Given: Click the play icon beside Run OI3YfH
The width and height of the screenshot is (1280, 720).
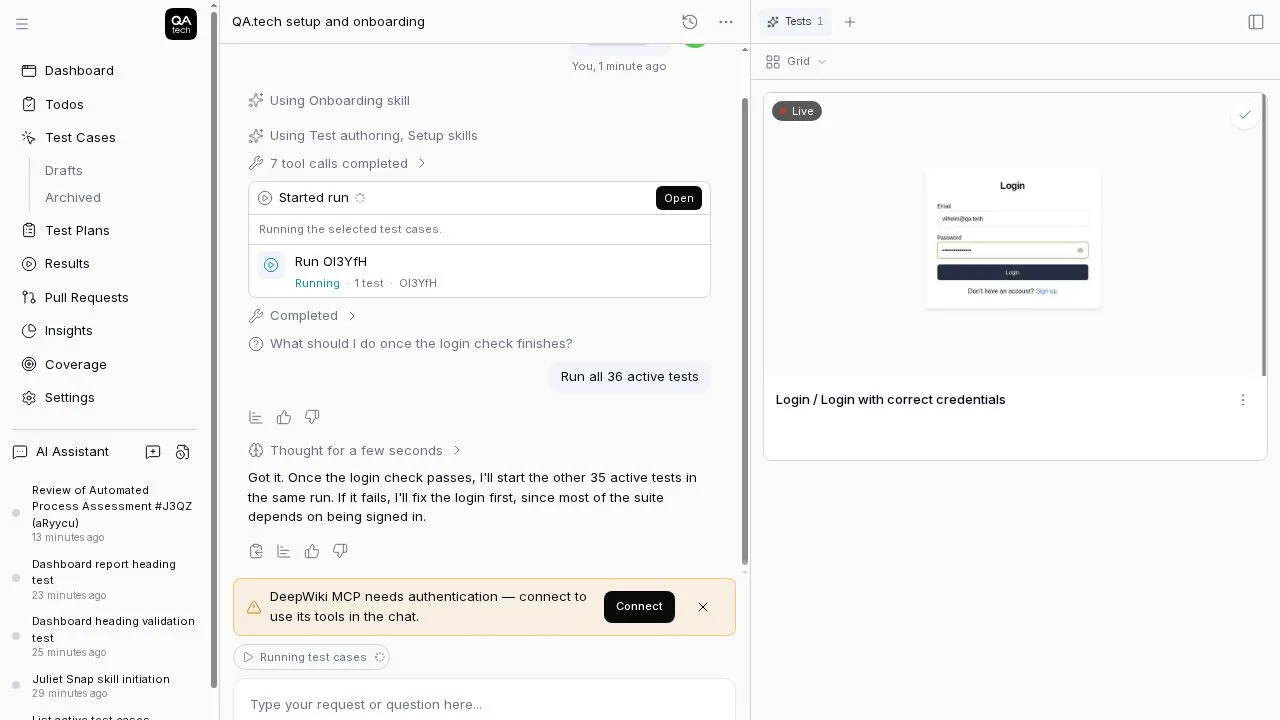Looking at the screenshot, I should coord(271,265).
